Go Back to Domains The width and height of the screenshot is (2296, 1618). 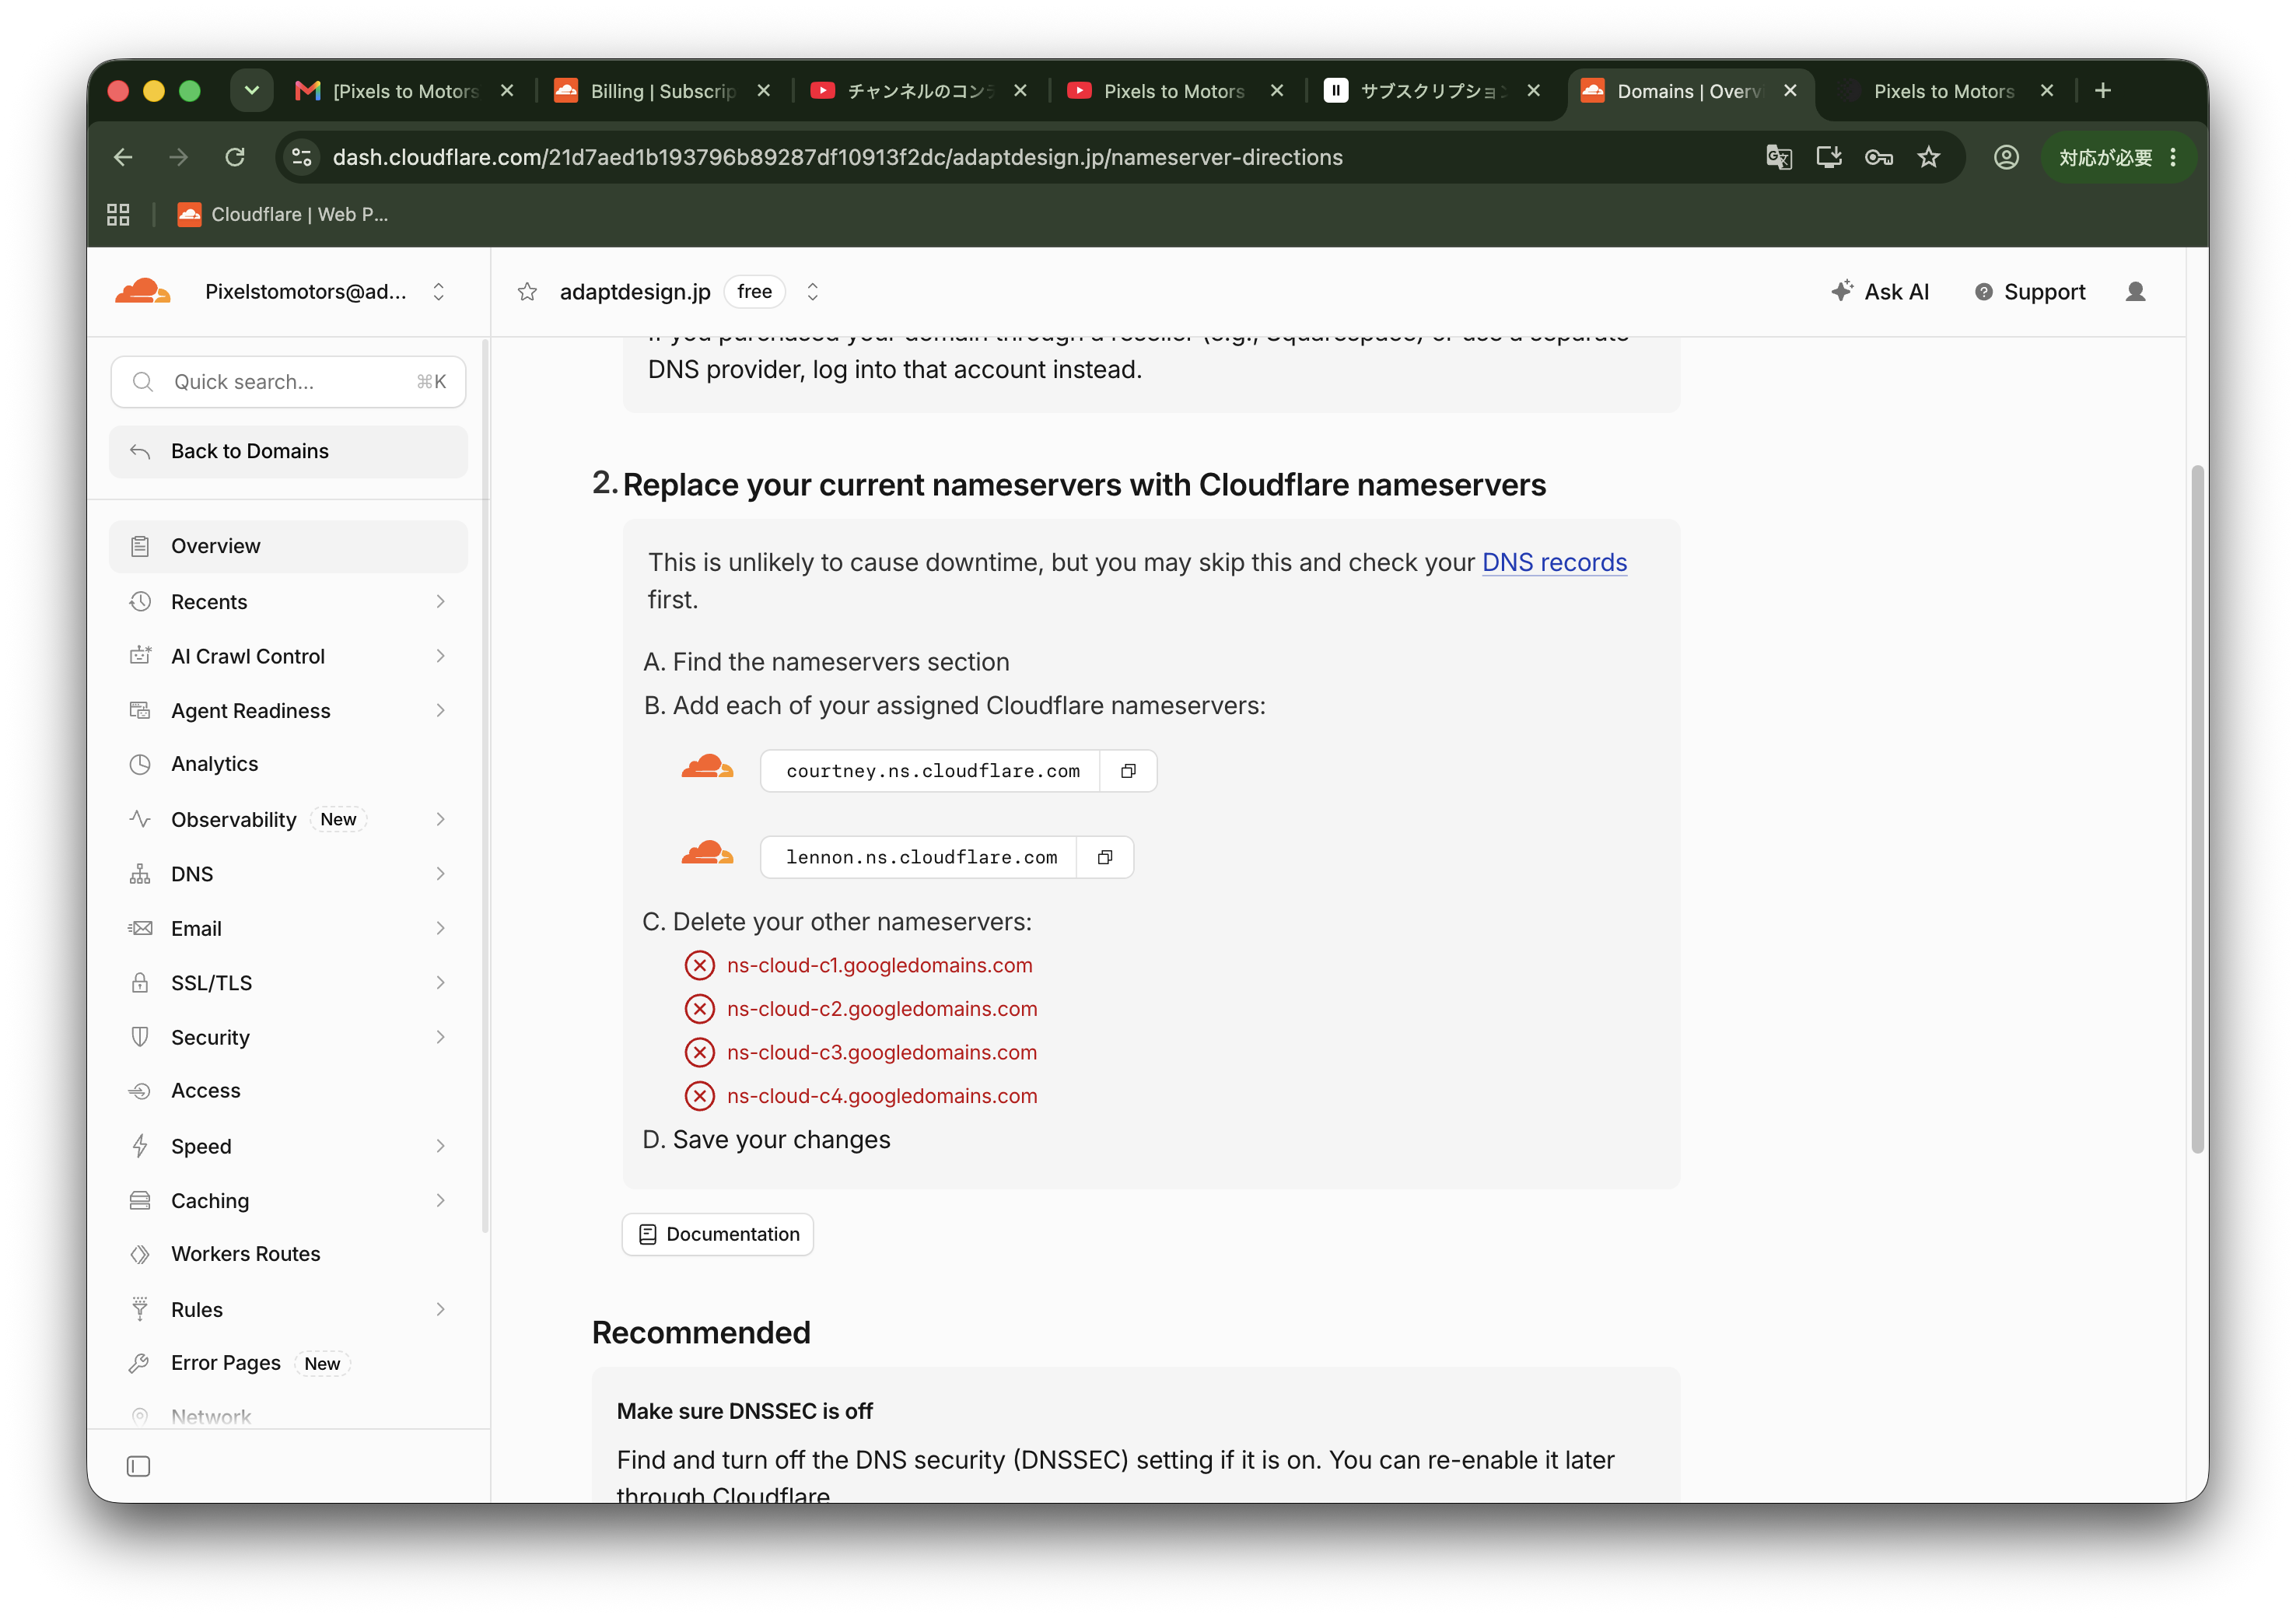(288, 451)
